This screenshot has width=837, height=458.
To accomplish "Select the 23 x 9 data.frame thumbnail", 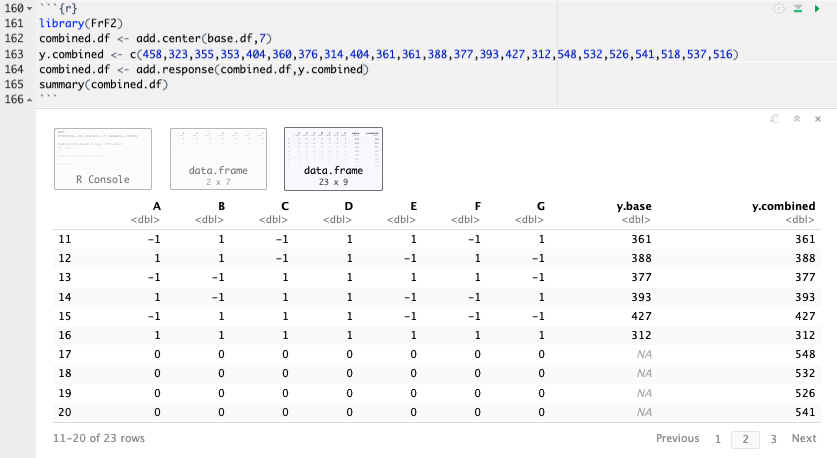I will [333, 158].
